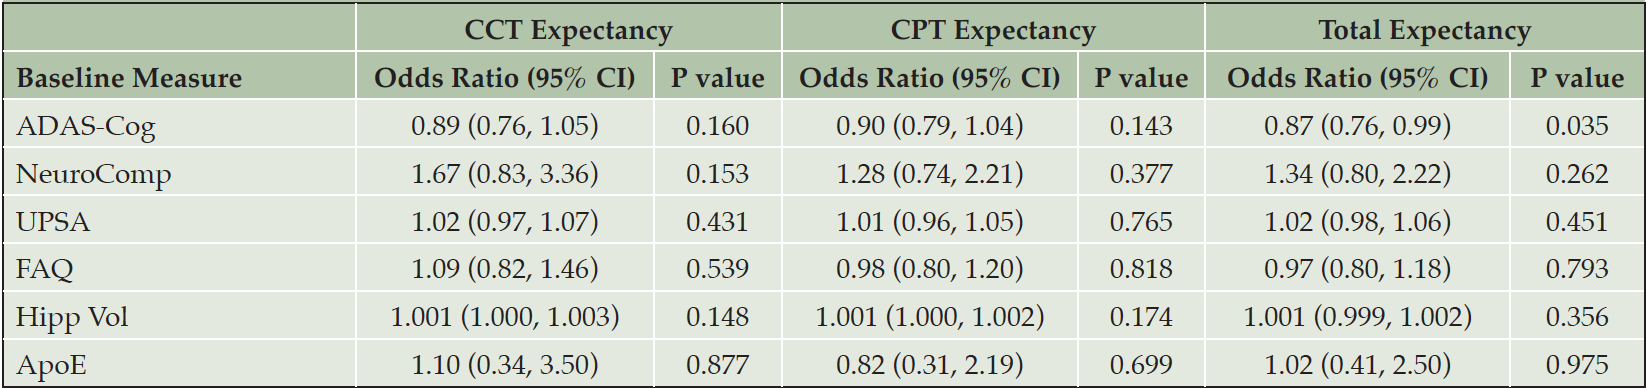
Task: Click the ADAS-Cog row label
Action: pyautogui.click(x=86, y=126)
